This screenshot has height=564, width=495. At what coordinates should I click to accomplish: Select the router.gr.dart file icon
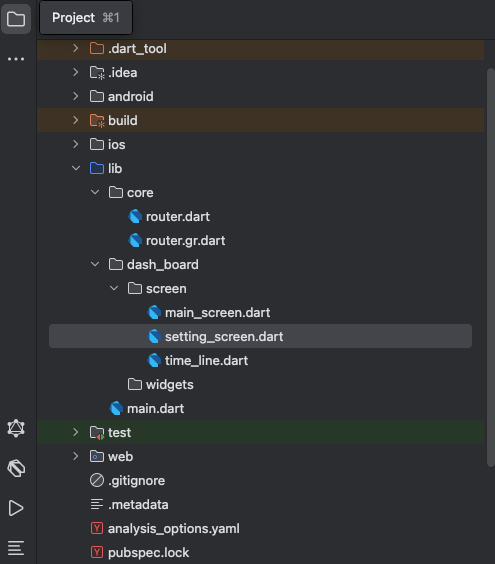click(x=135, y=240)
